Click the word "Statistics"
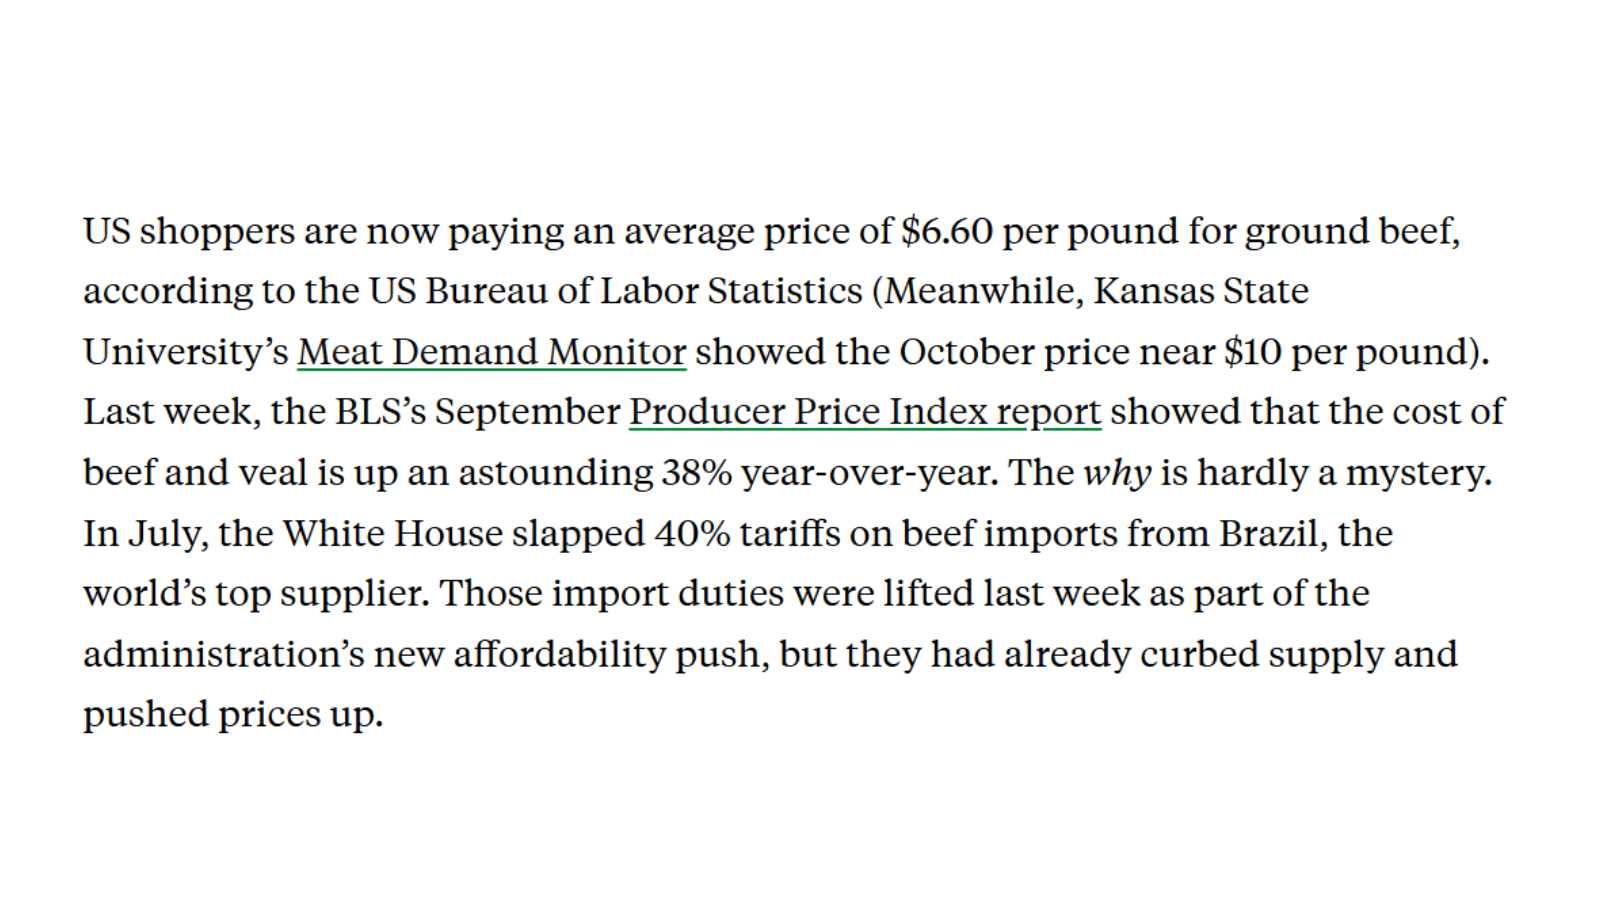 784,291
